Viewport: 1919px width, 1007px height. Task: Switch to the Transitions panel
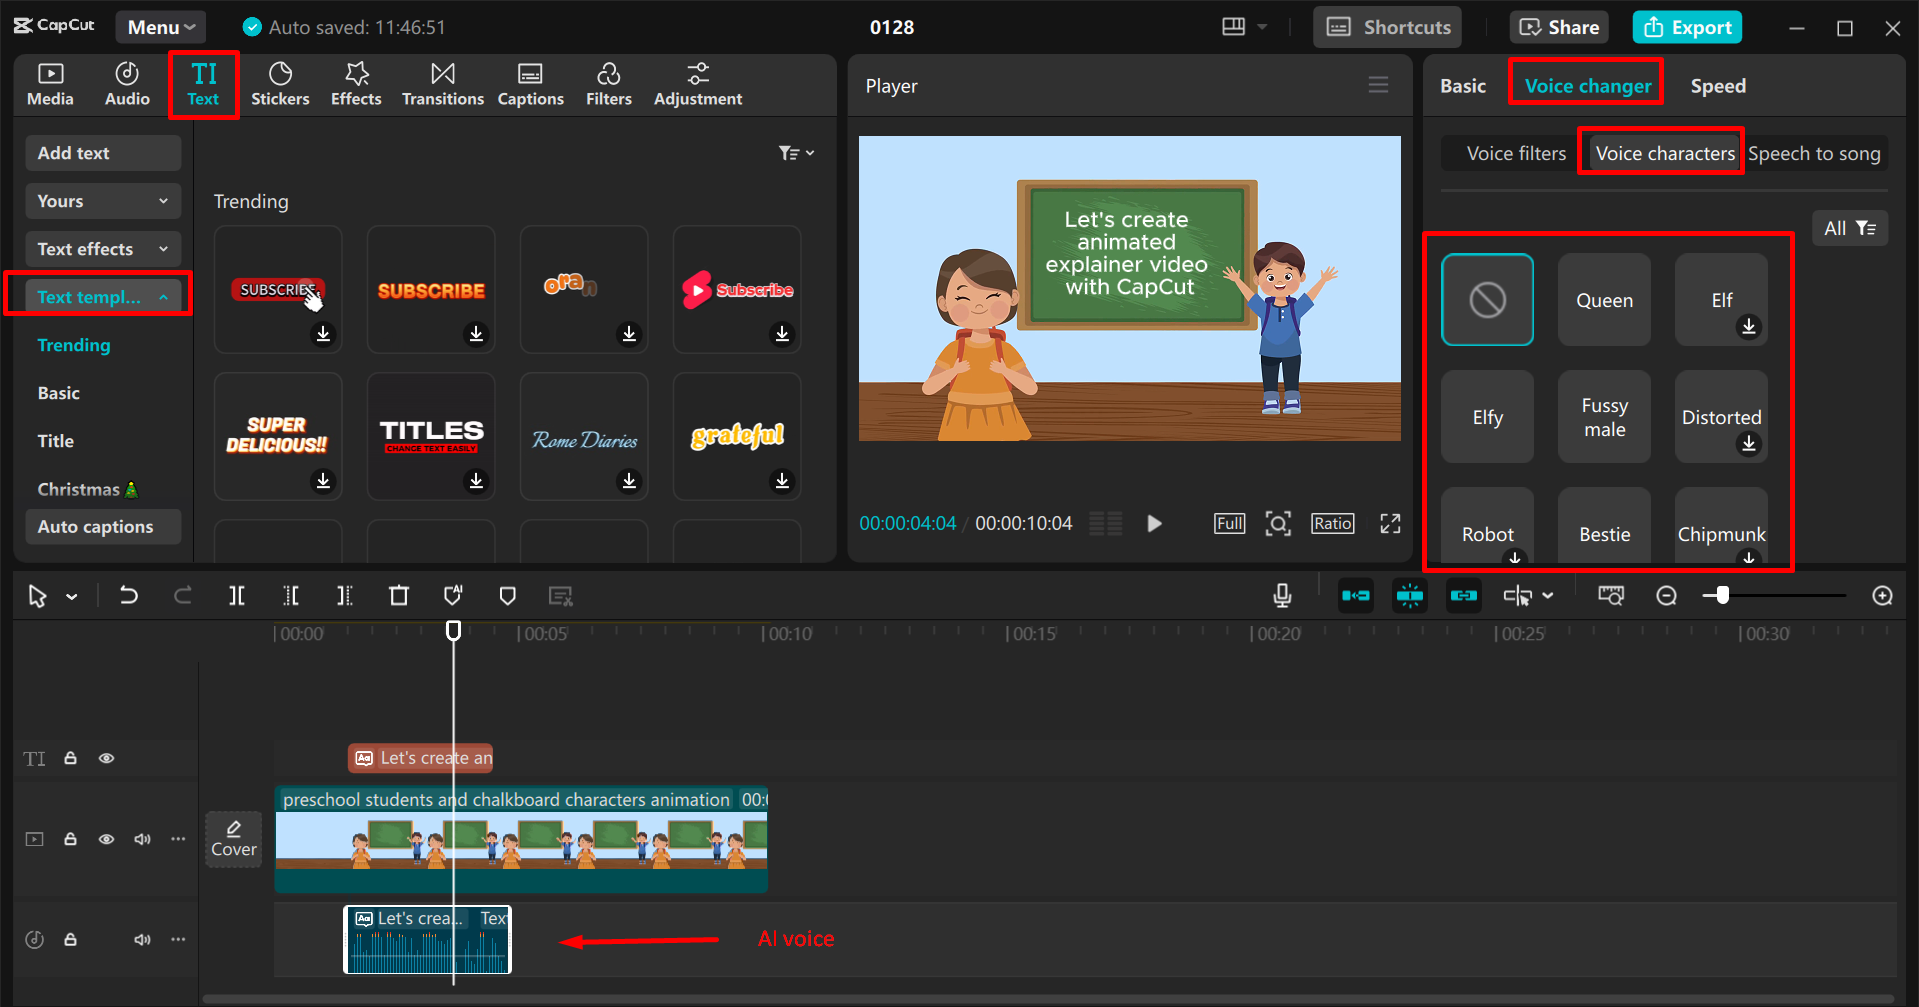pyautogui.click(x=442, y=84)
